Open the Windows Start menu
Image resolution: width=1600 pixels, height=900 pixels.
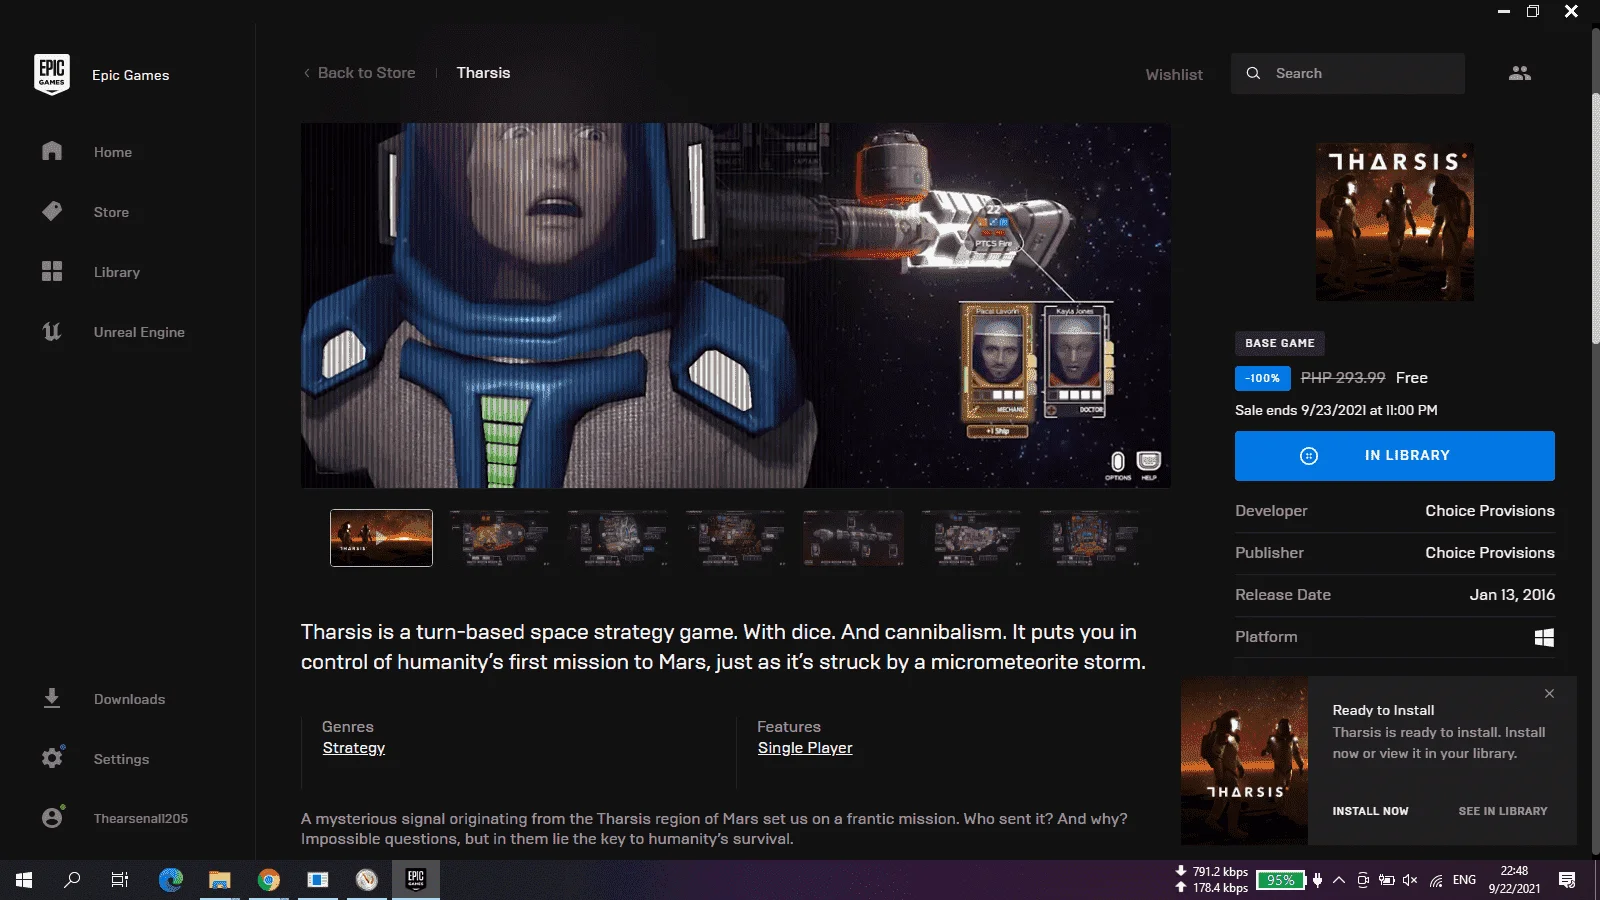(x=24, y=880)
